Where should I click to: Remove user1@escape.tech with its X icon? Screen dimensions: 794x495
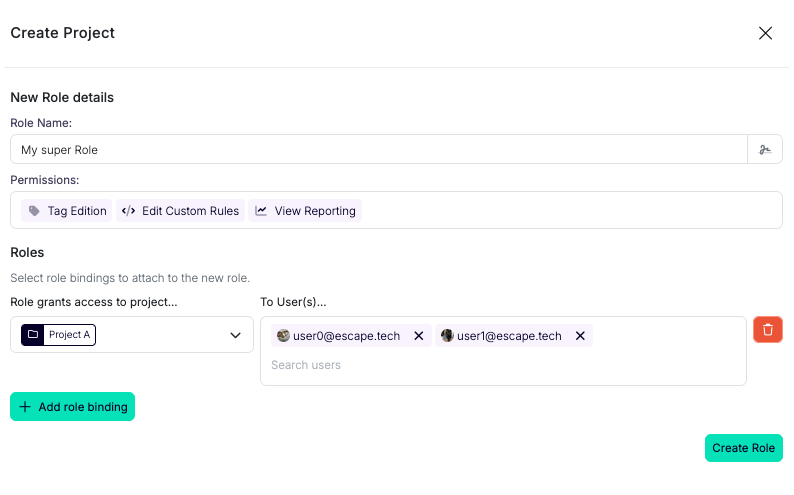pyautogui.click(x=580, y=336)
